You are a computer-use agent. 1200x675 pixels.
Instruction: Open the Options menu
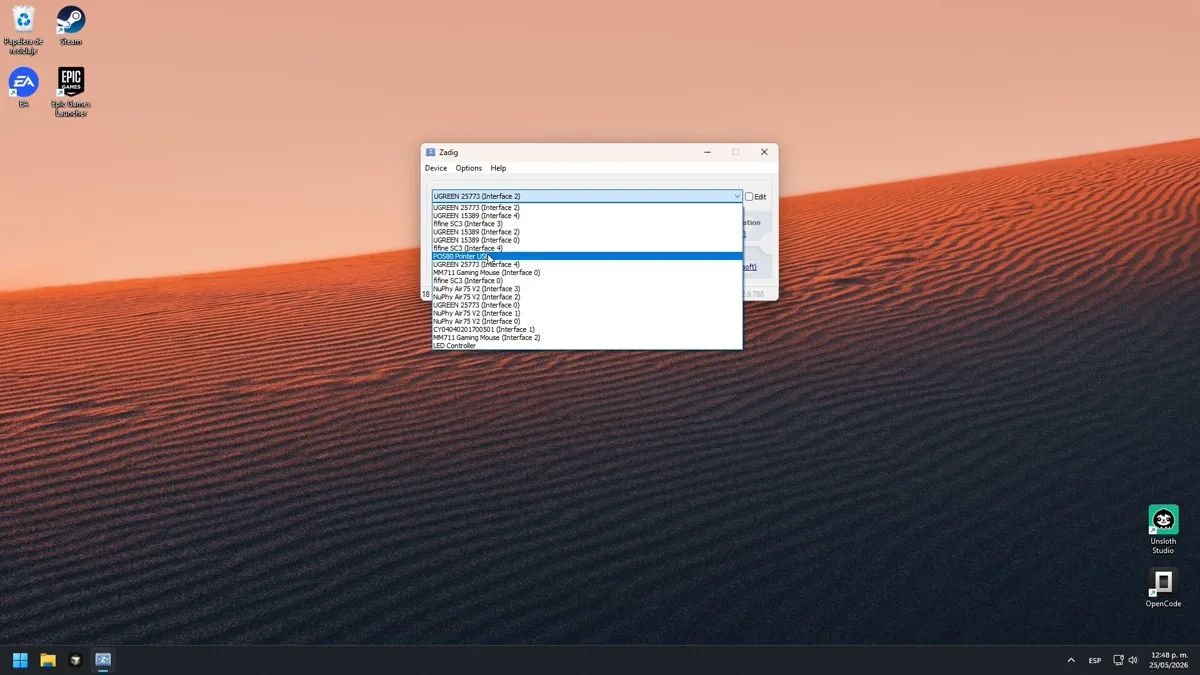pos(468,168)
